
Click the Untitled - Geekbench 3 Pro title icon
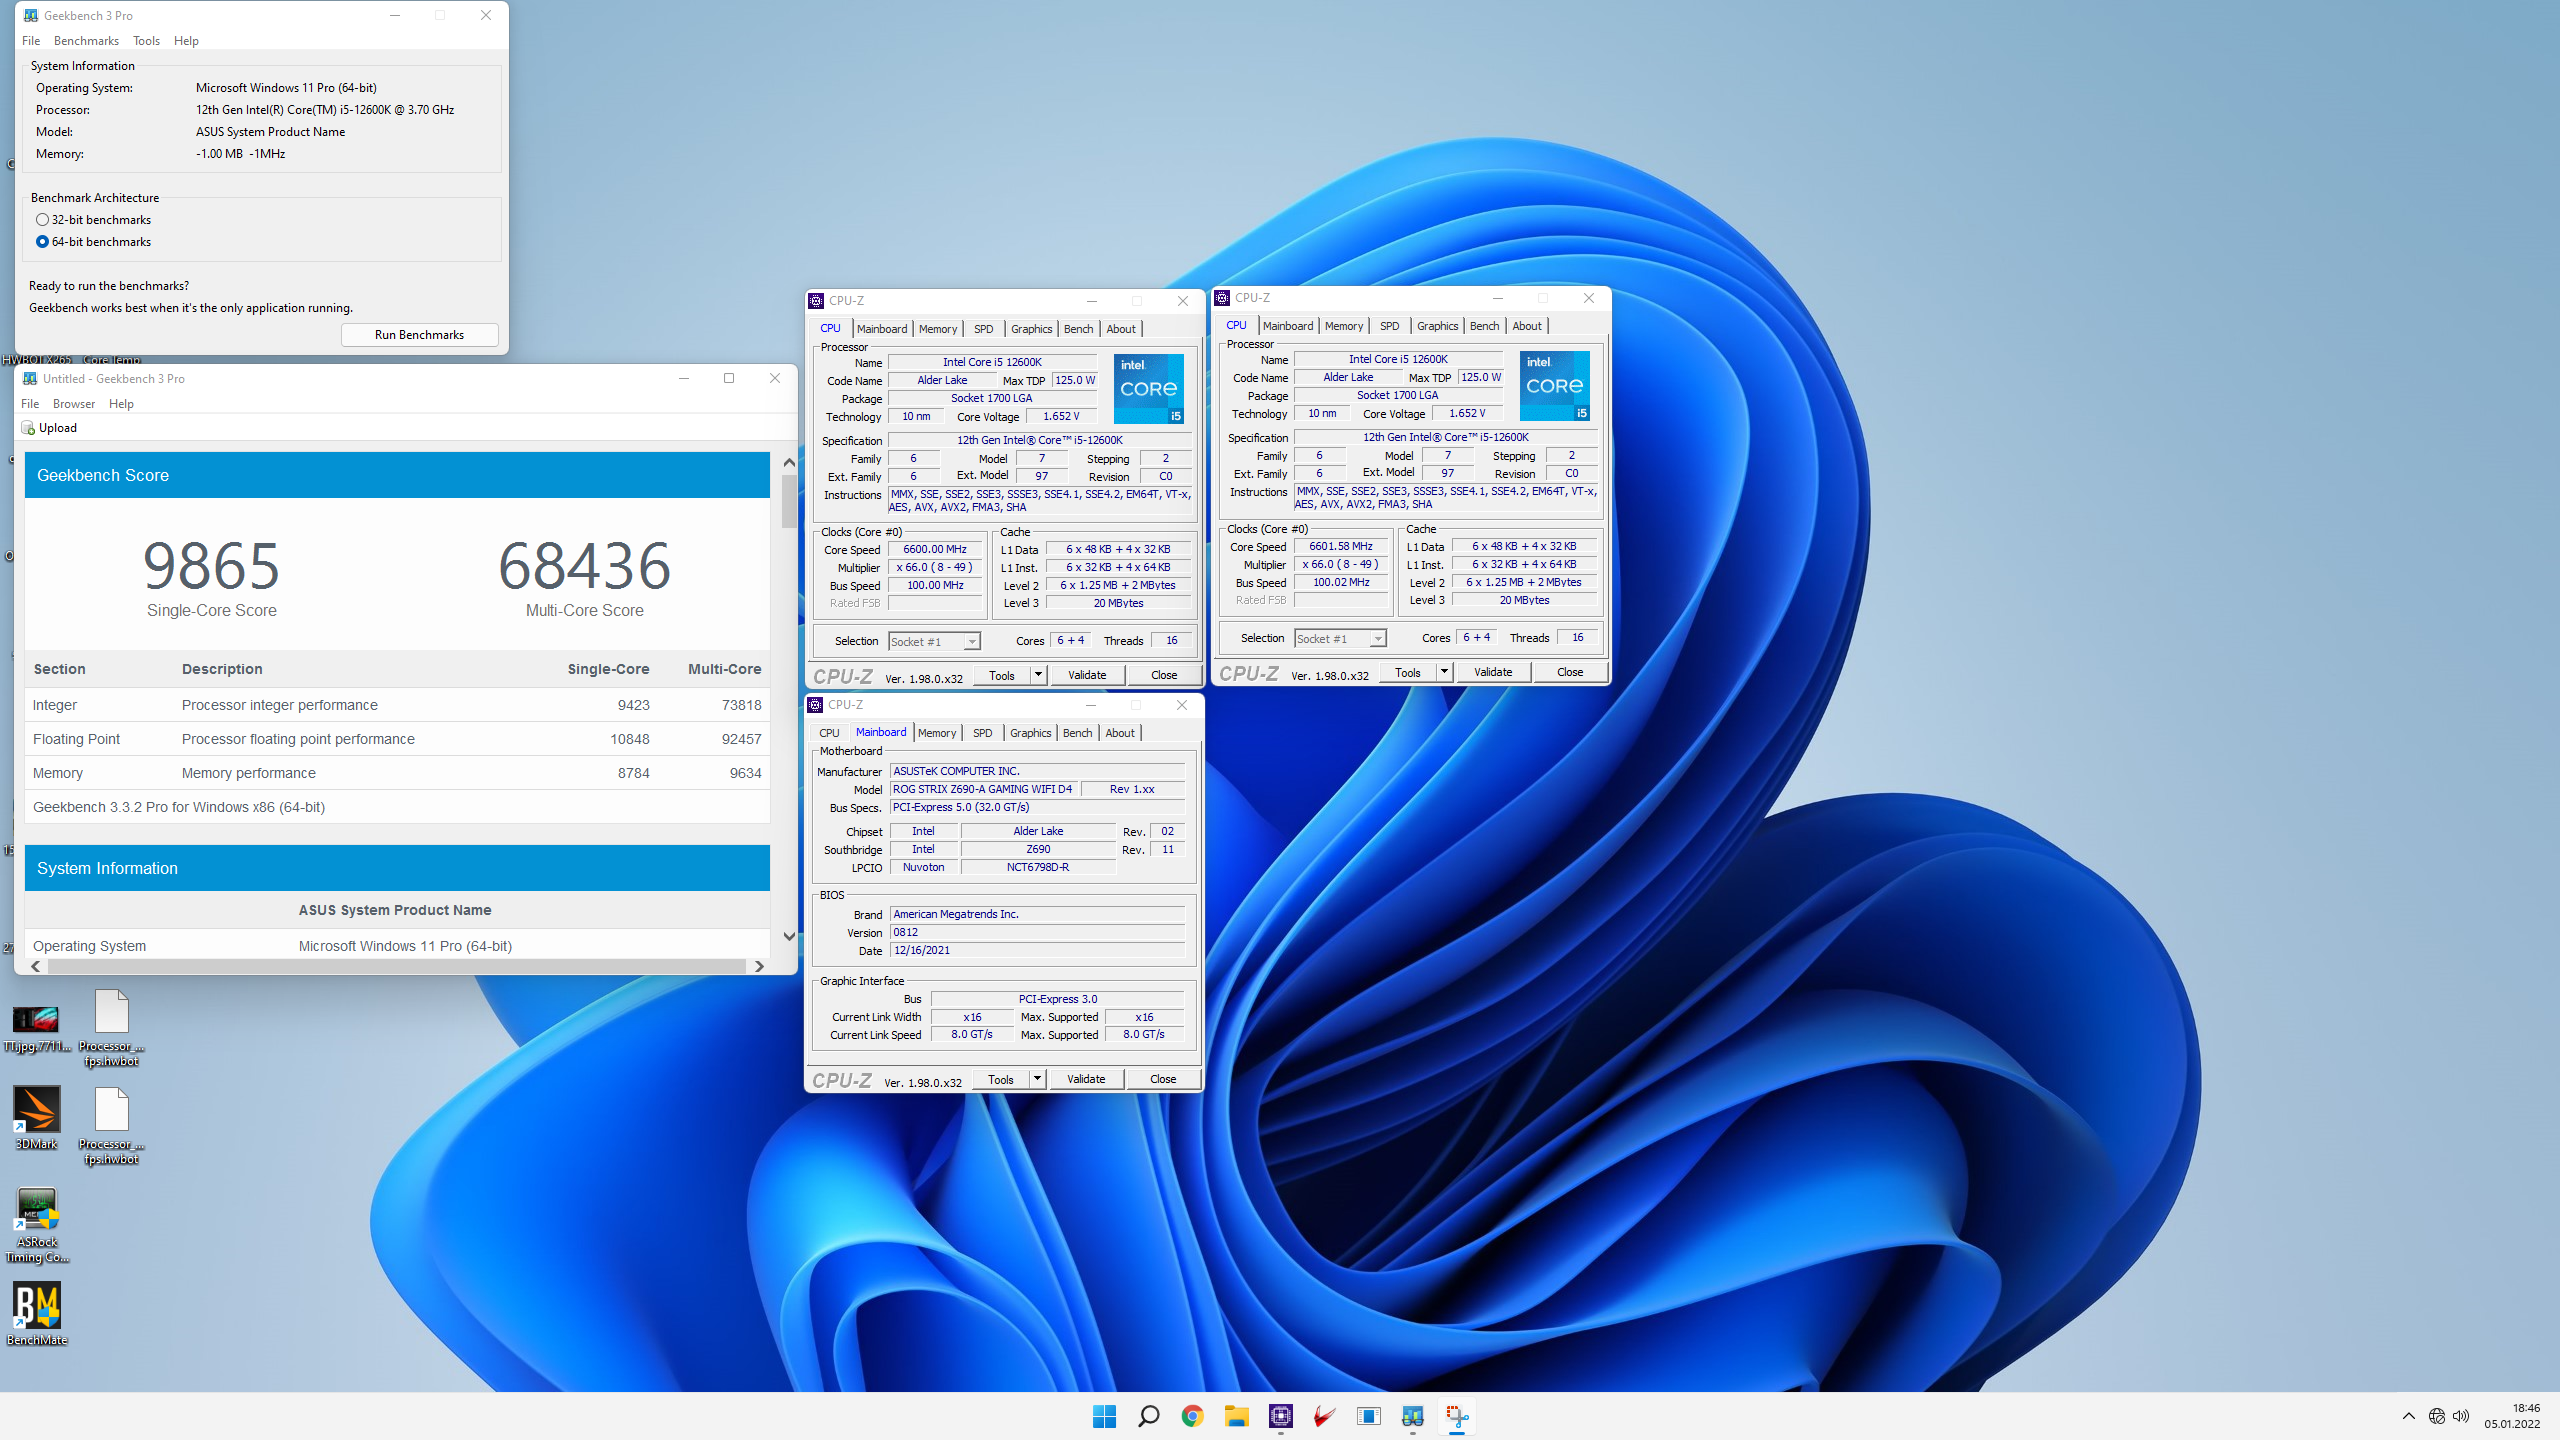point(30,378)
